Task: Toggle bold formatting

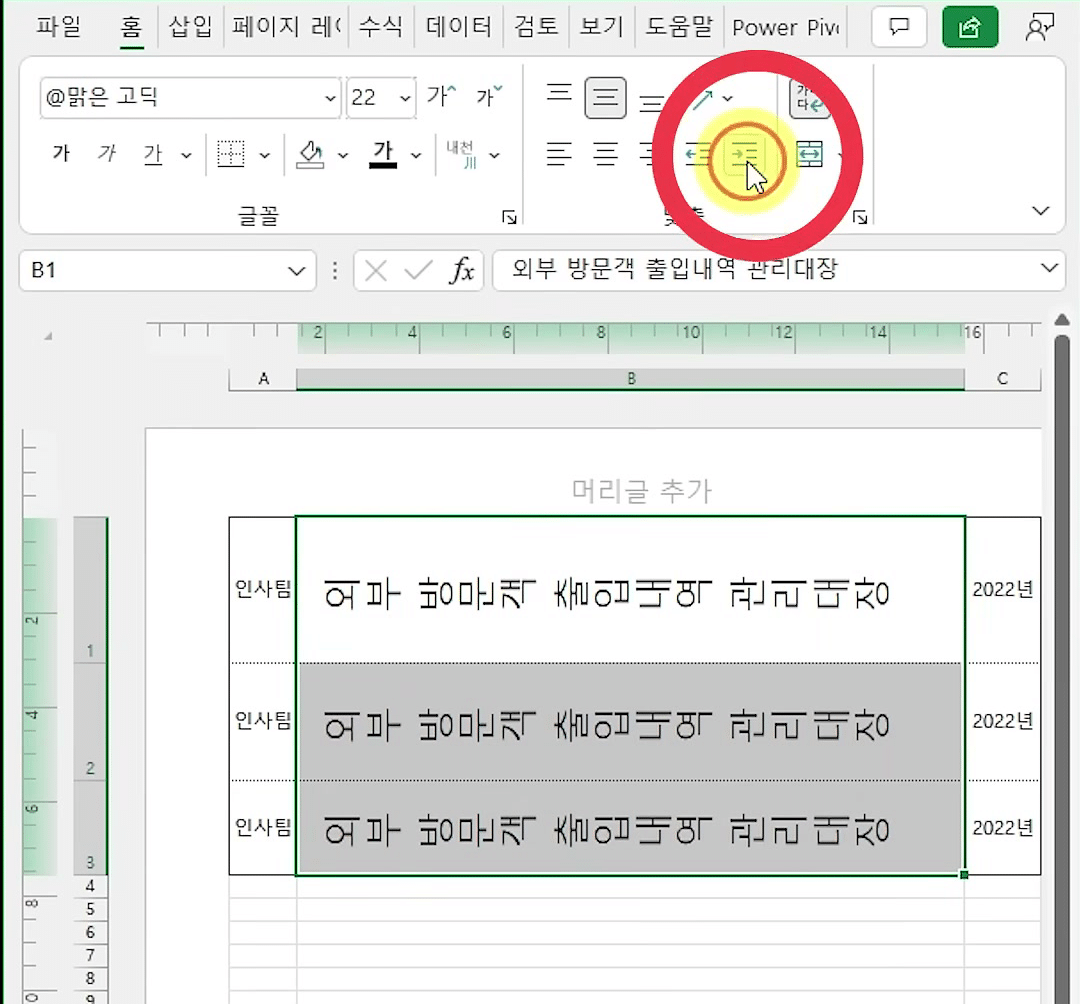Action: point(61,153)
